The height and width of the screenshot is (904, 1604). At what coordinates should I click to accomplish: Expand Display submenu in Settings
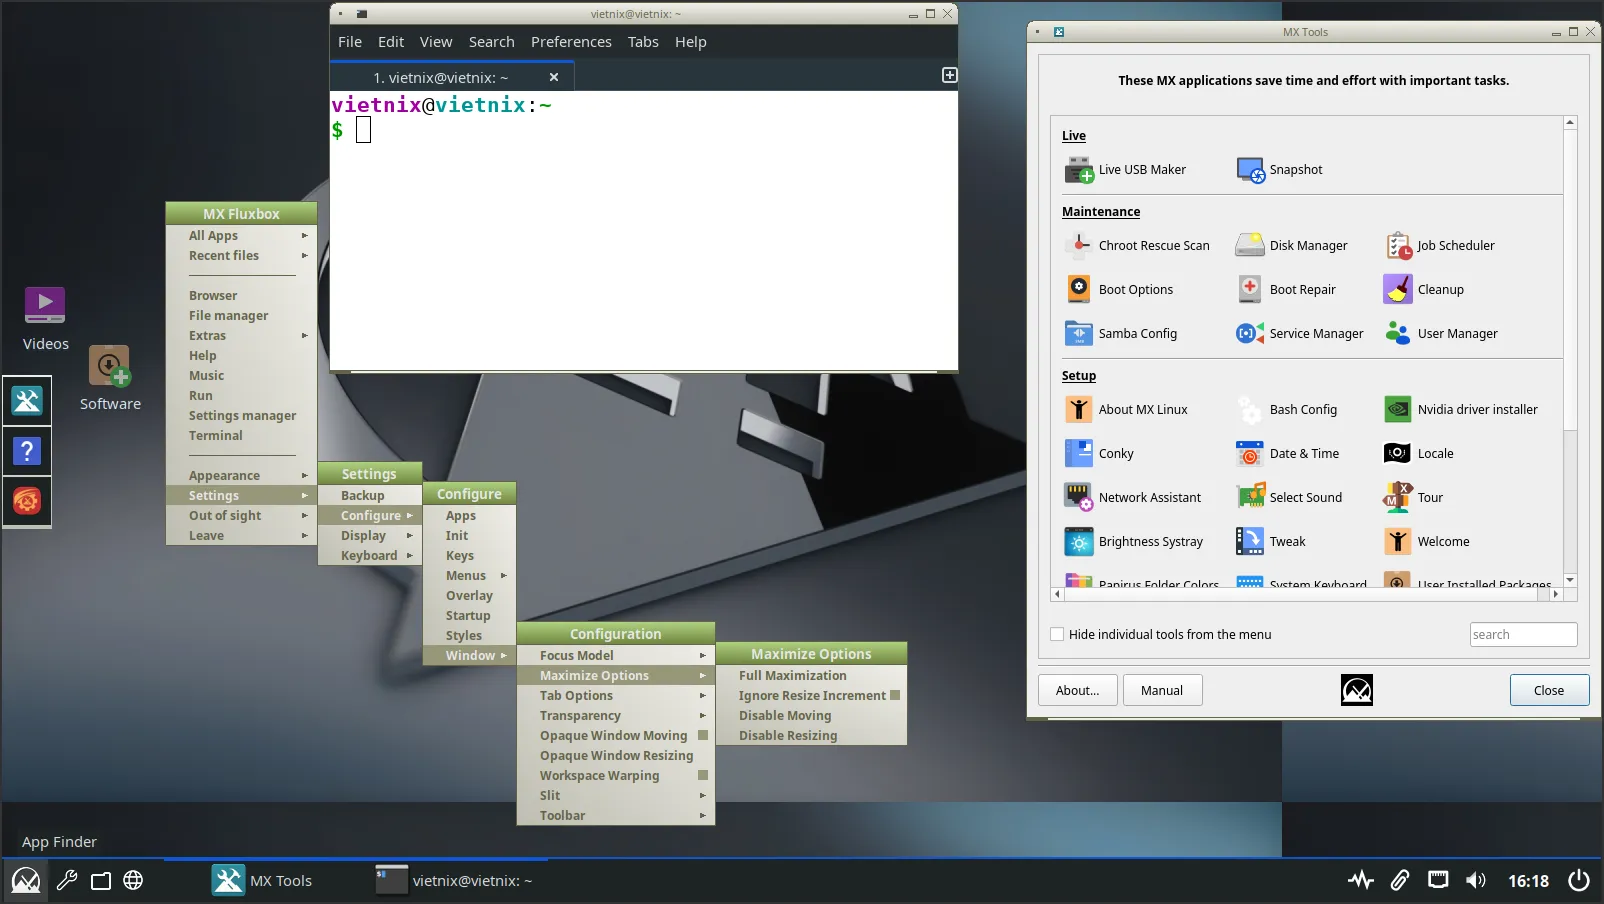(370, 536)
